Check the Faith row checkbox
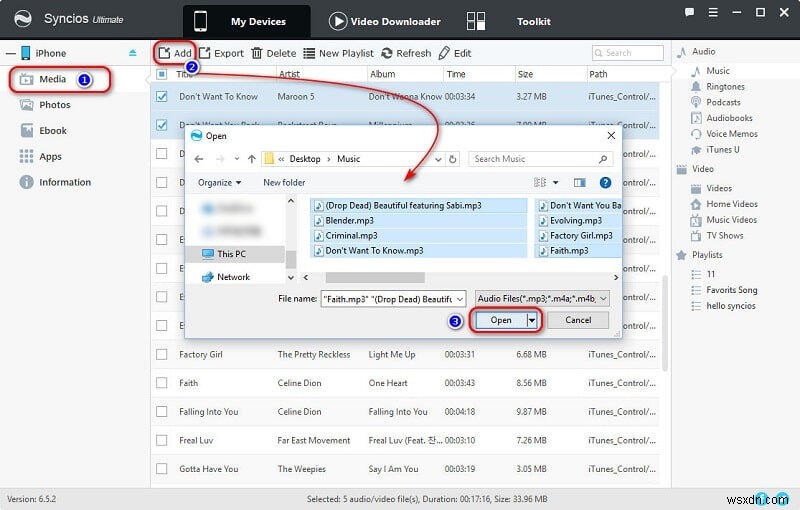The image size is (800, 510). (x=162, y=383)
